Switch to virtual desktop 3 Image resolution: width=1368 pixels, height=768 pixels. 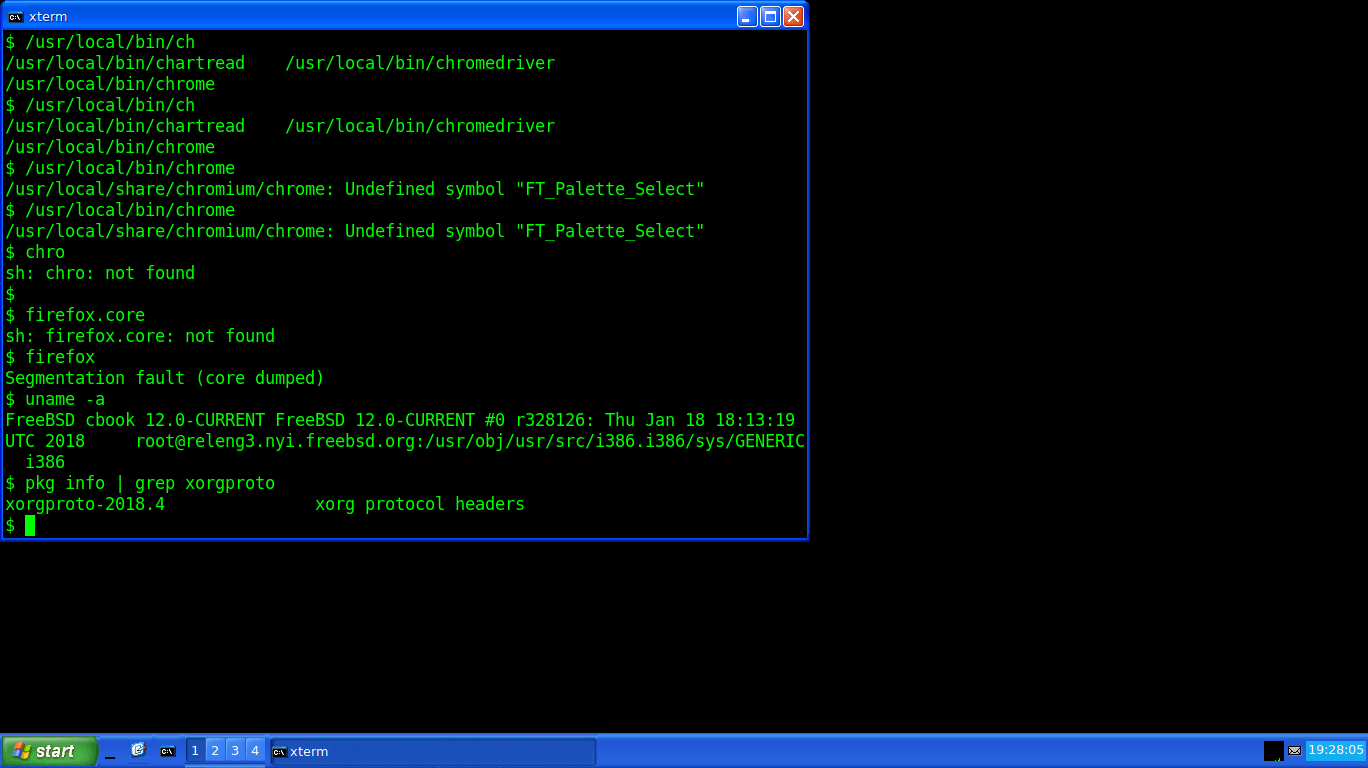click(235, 750)
